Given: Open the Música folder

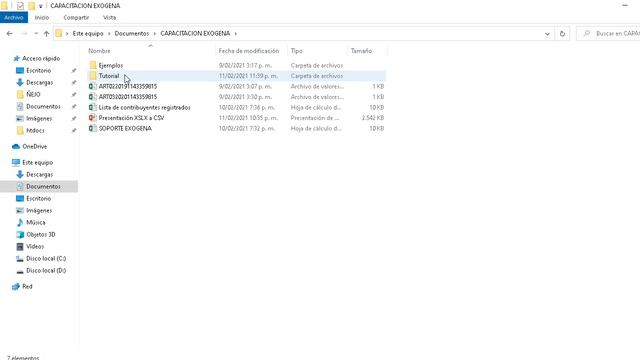Looking at the screenshot, I should tap(36, 222).
